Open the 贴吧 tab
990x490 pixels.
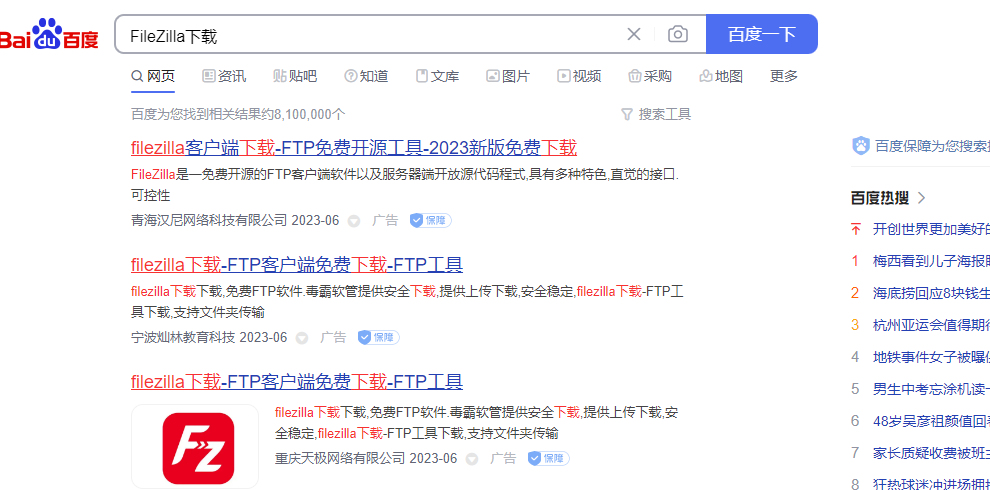tap(295, 76)
